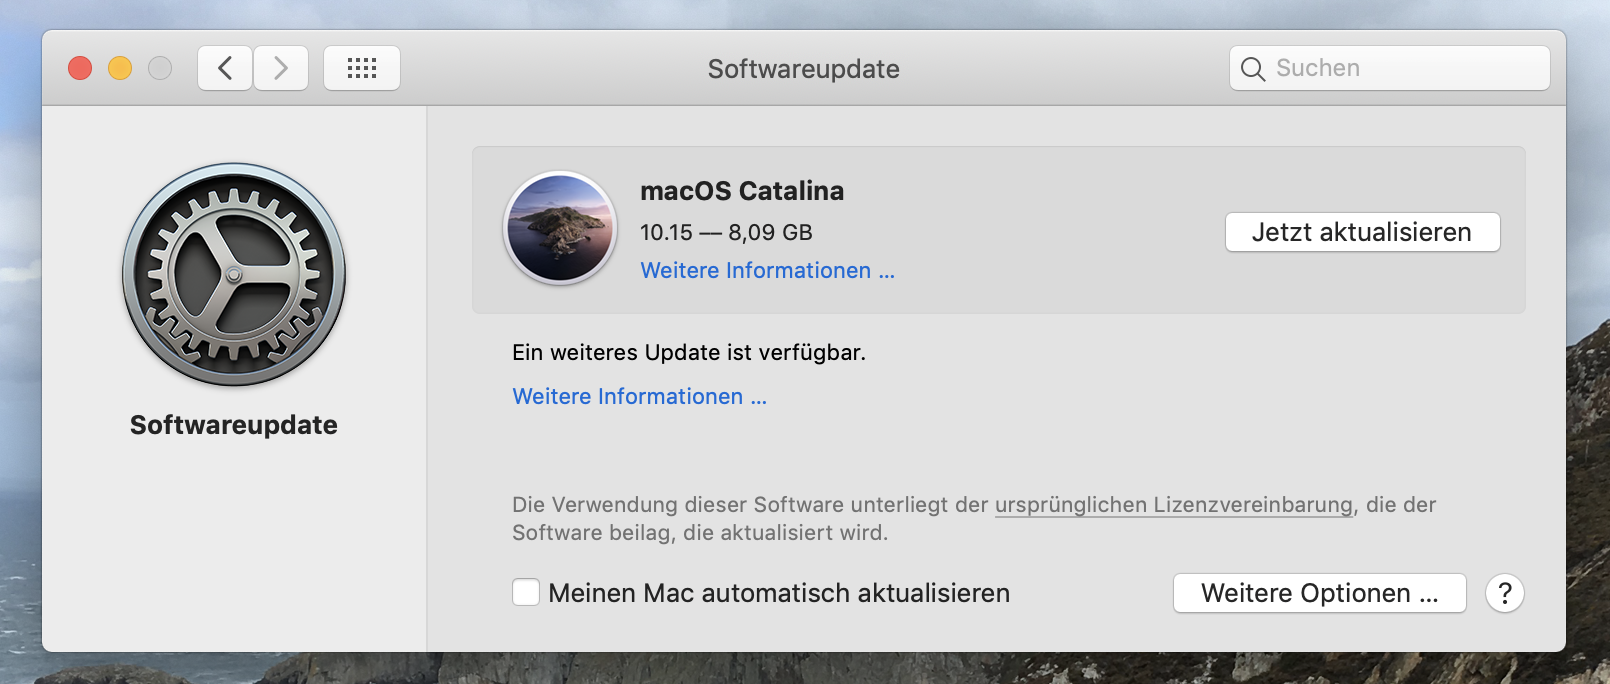Show all preferences via the grid icon
1610x684 pixels.
pos(362,68)
